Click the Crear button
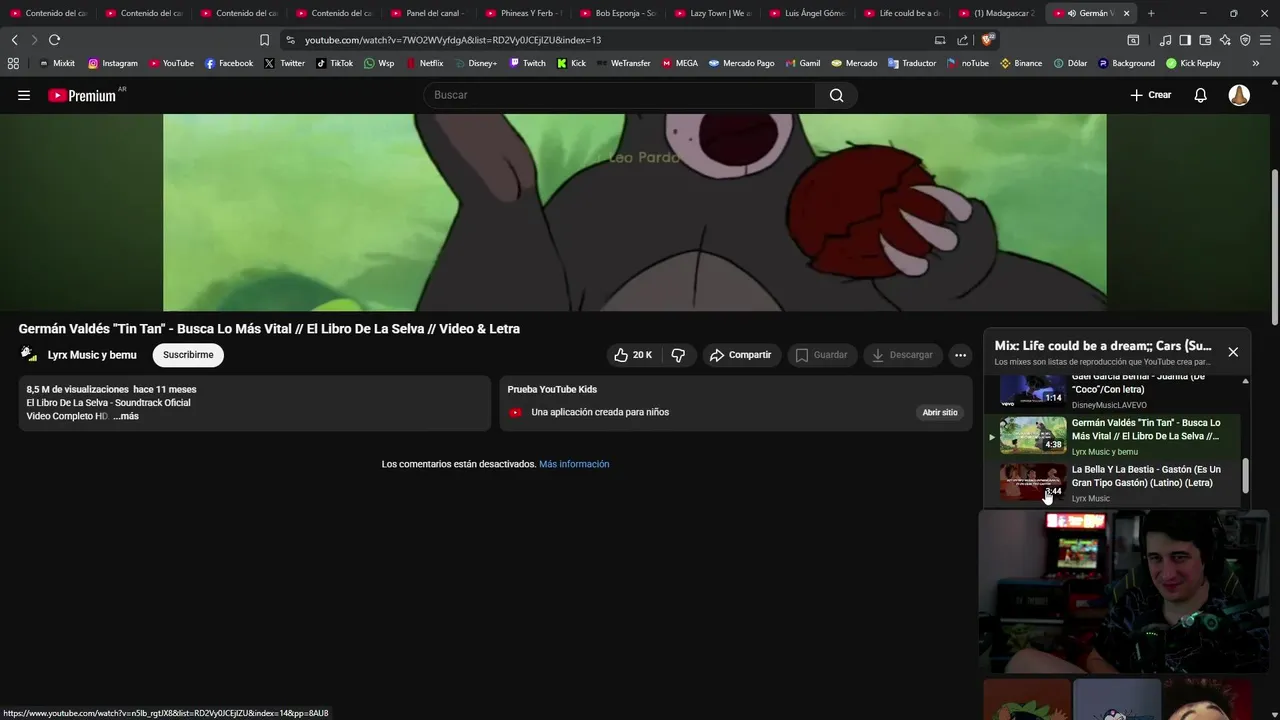Image resolution: width=1280 pixels, height=720 pixels. pos(1150,95)
